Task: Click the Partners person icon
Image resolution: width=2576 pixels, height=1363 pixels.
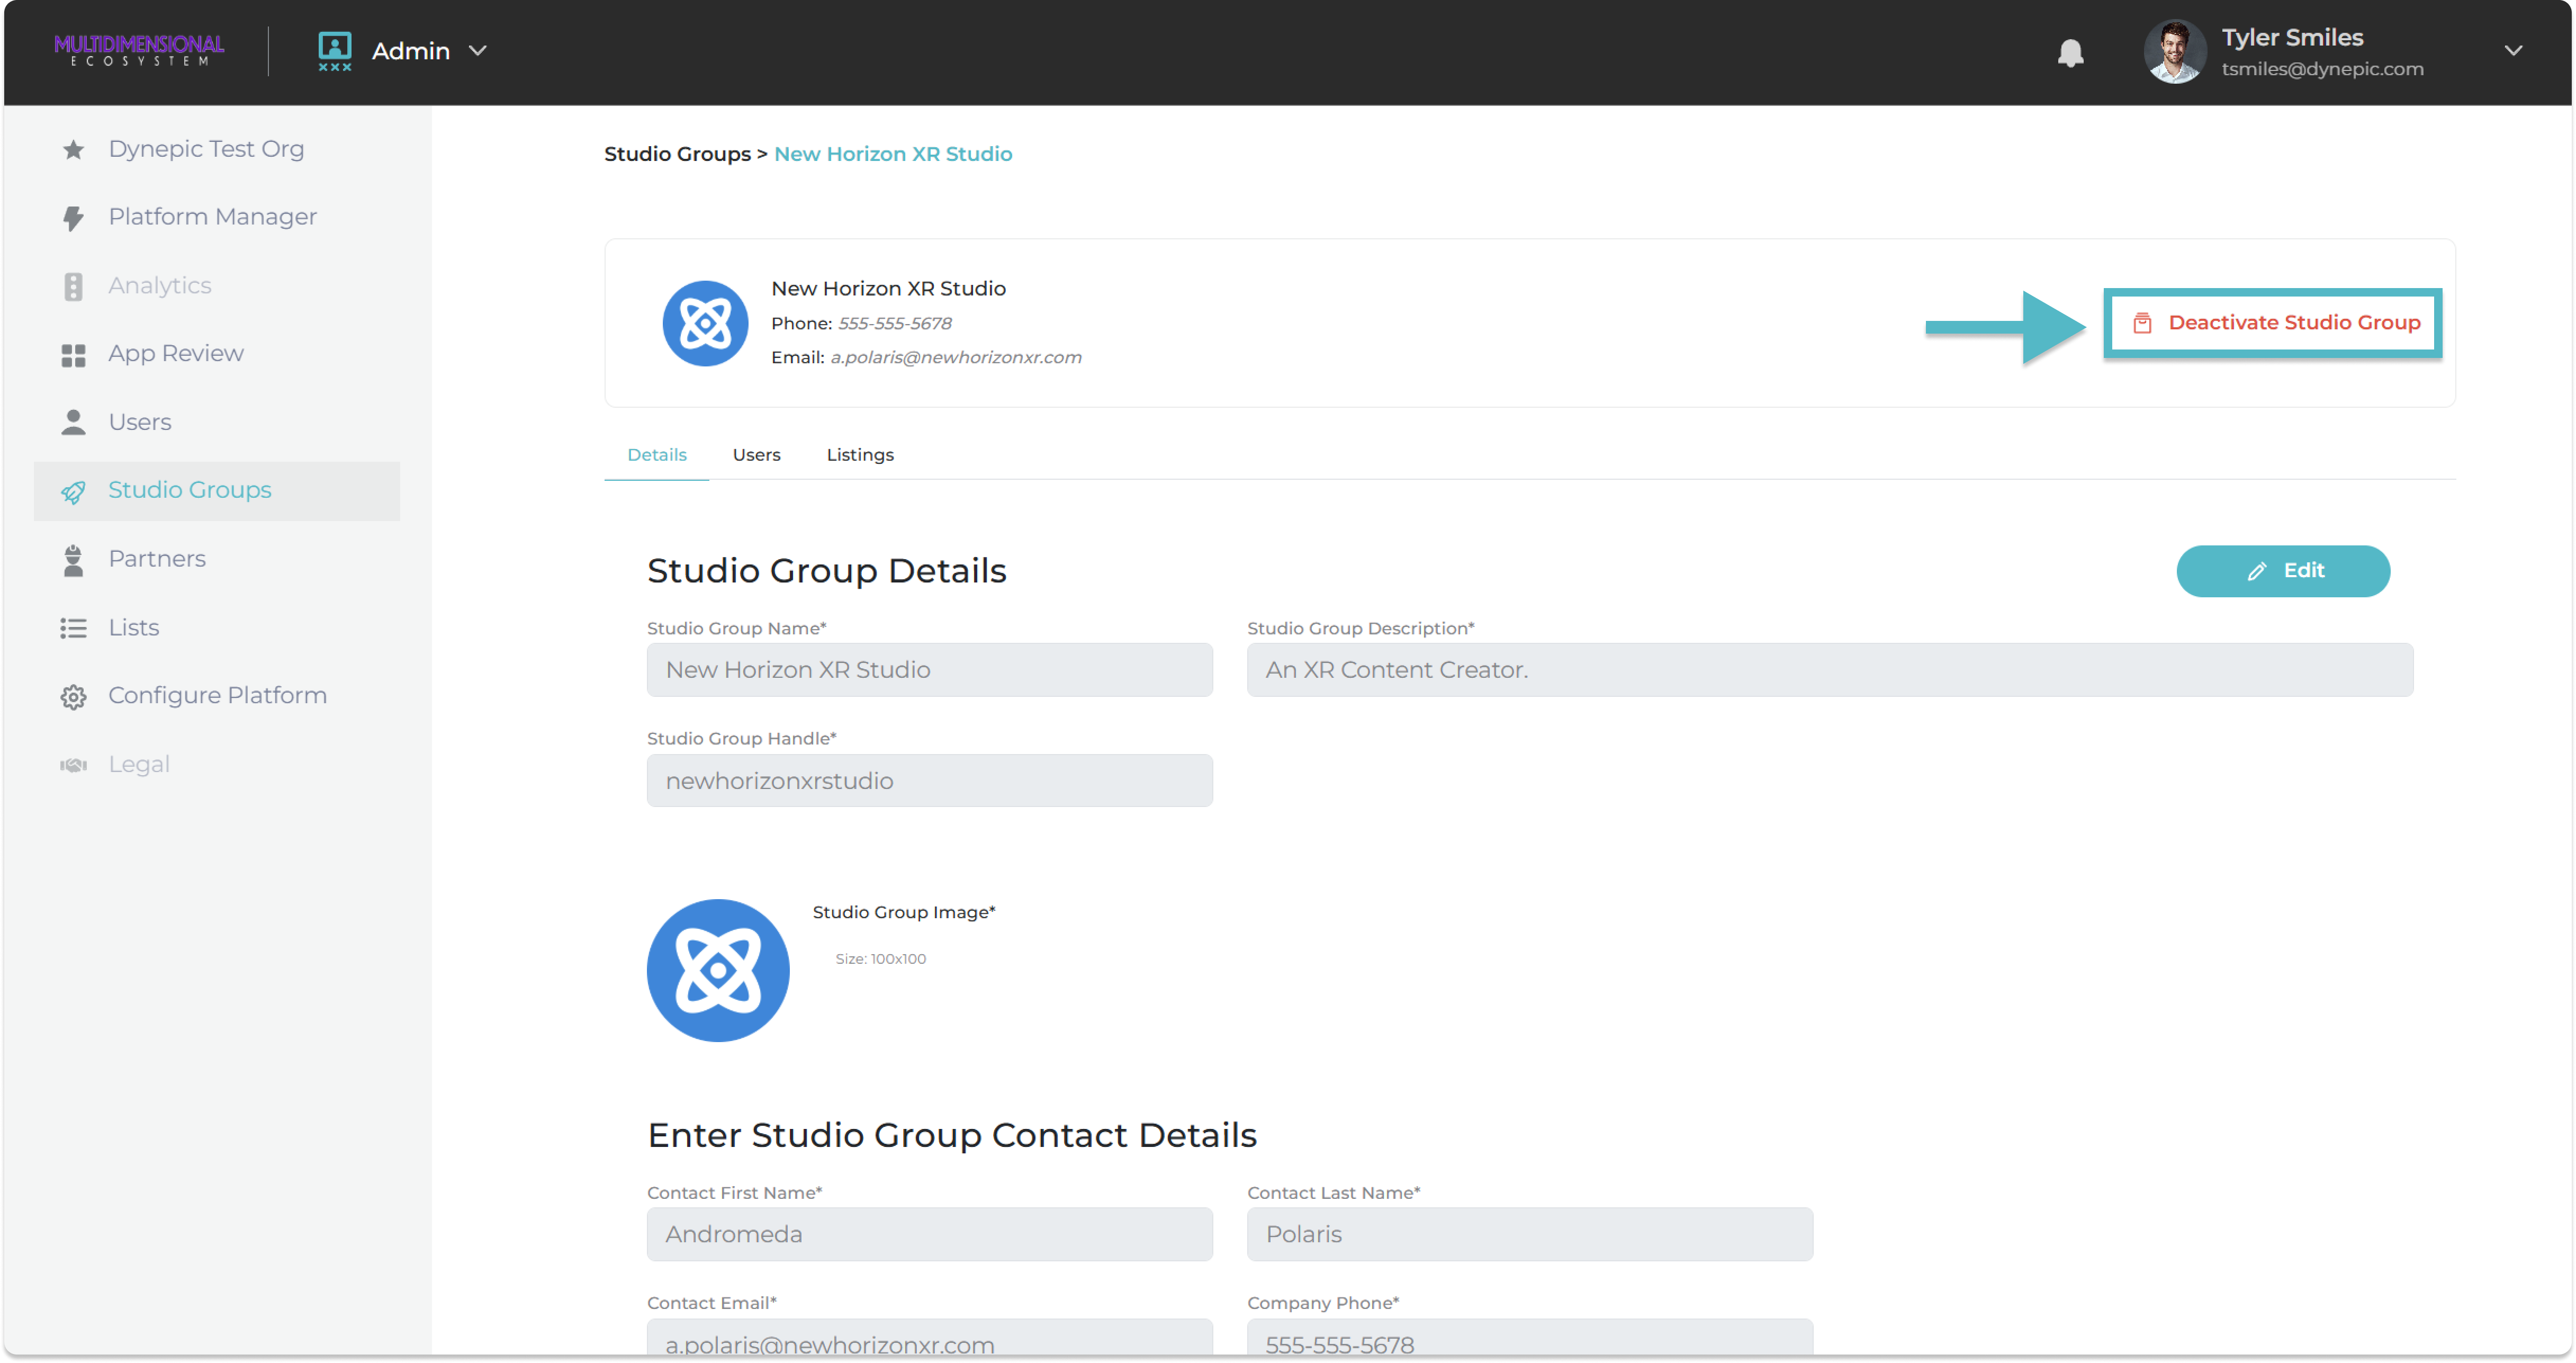Action: pyautogui.click(x=73, y=560)
